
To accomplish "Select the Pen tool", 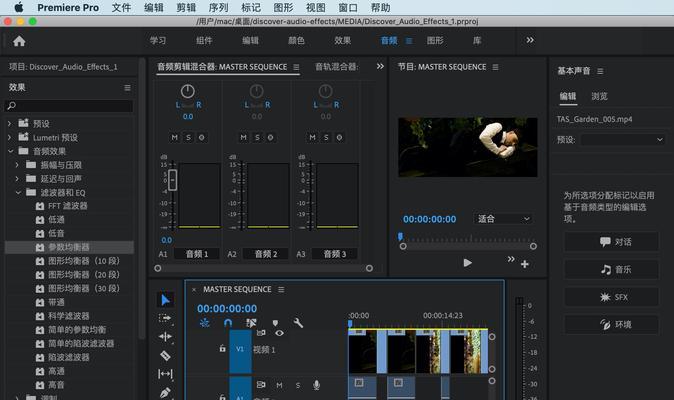I will pyautogui.click(x=165, y=392).
